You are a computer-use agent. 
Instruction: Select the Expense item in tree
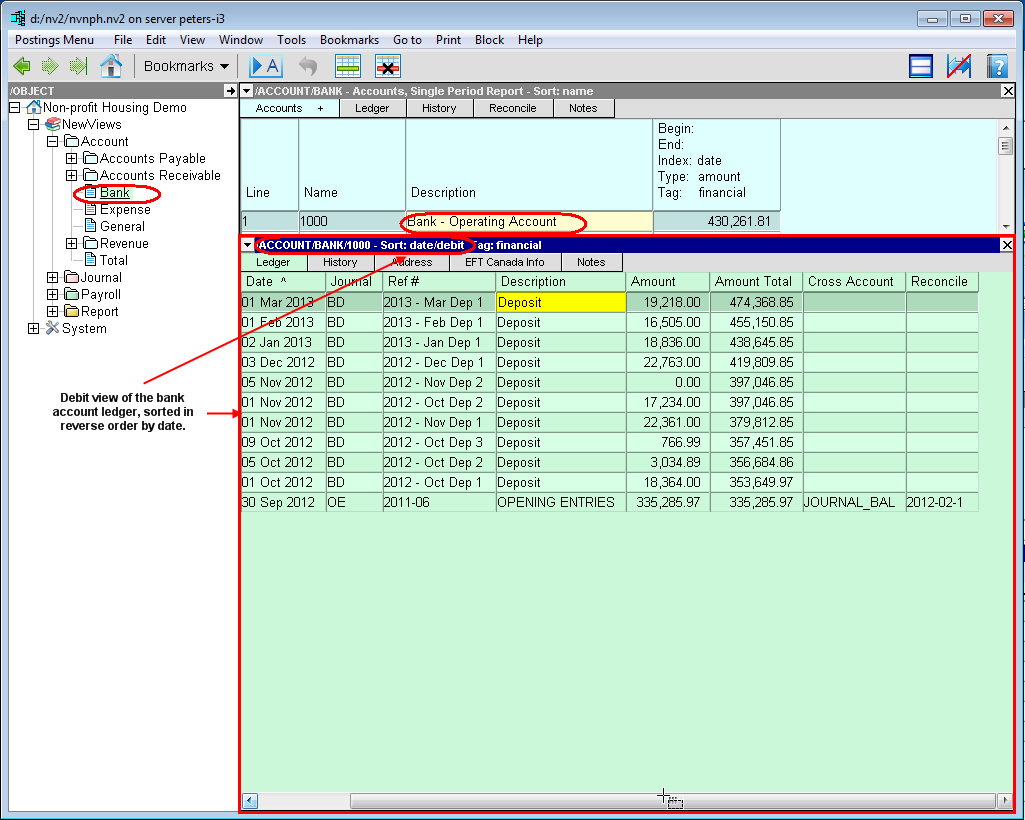(125, 210)
